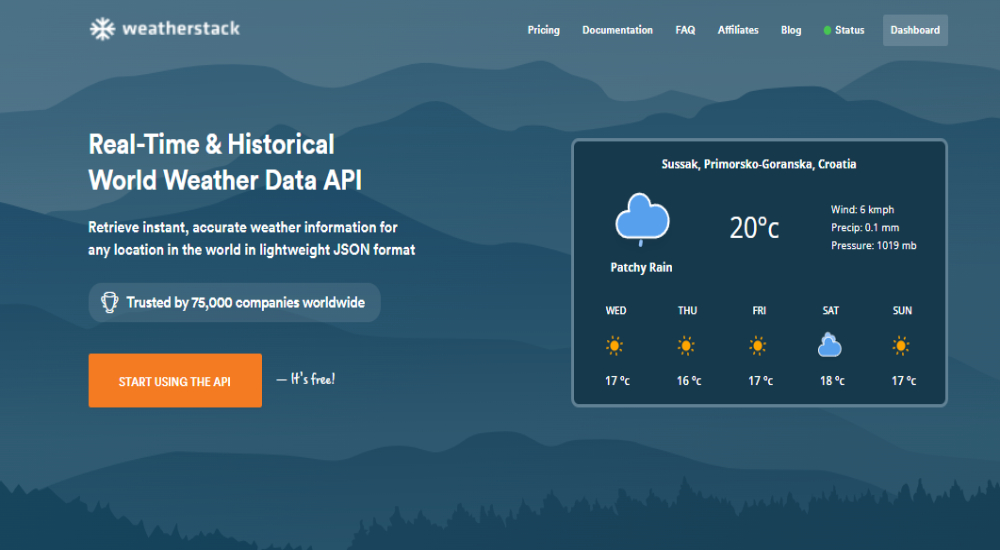Screen dimensions: 1000x550
Task: Click the WED sun forecast icon
Action: click(614, 346)
